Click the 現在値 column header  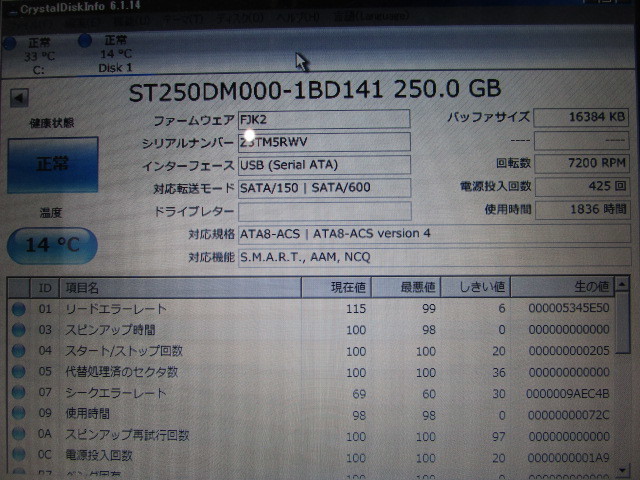pos(336,287)
